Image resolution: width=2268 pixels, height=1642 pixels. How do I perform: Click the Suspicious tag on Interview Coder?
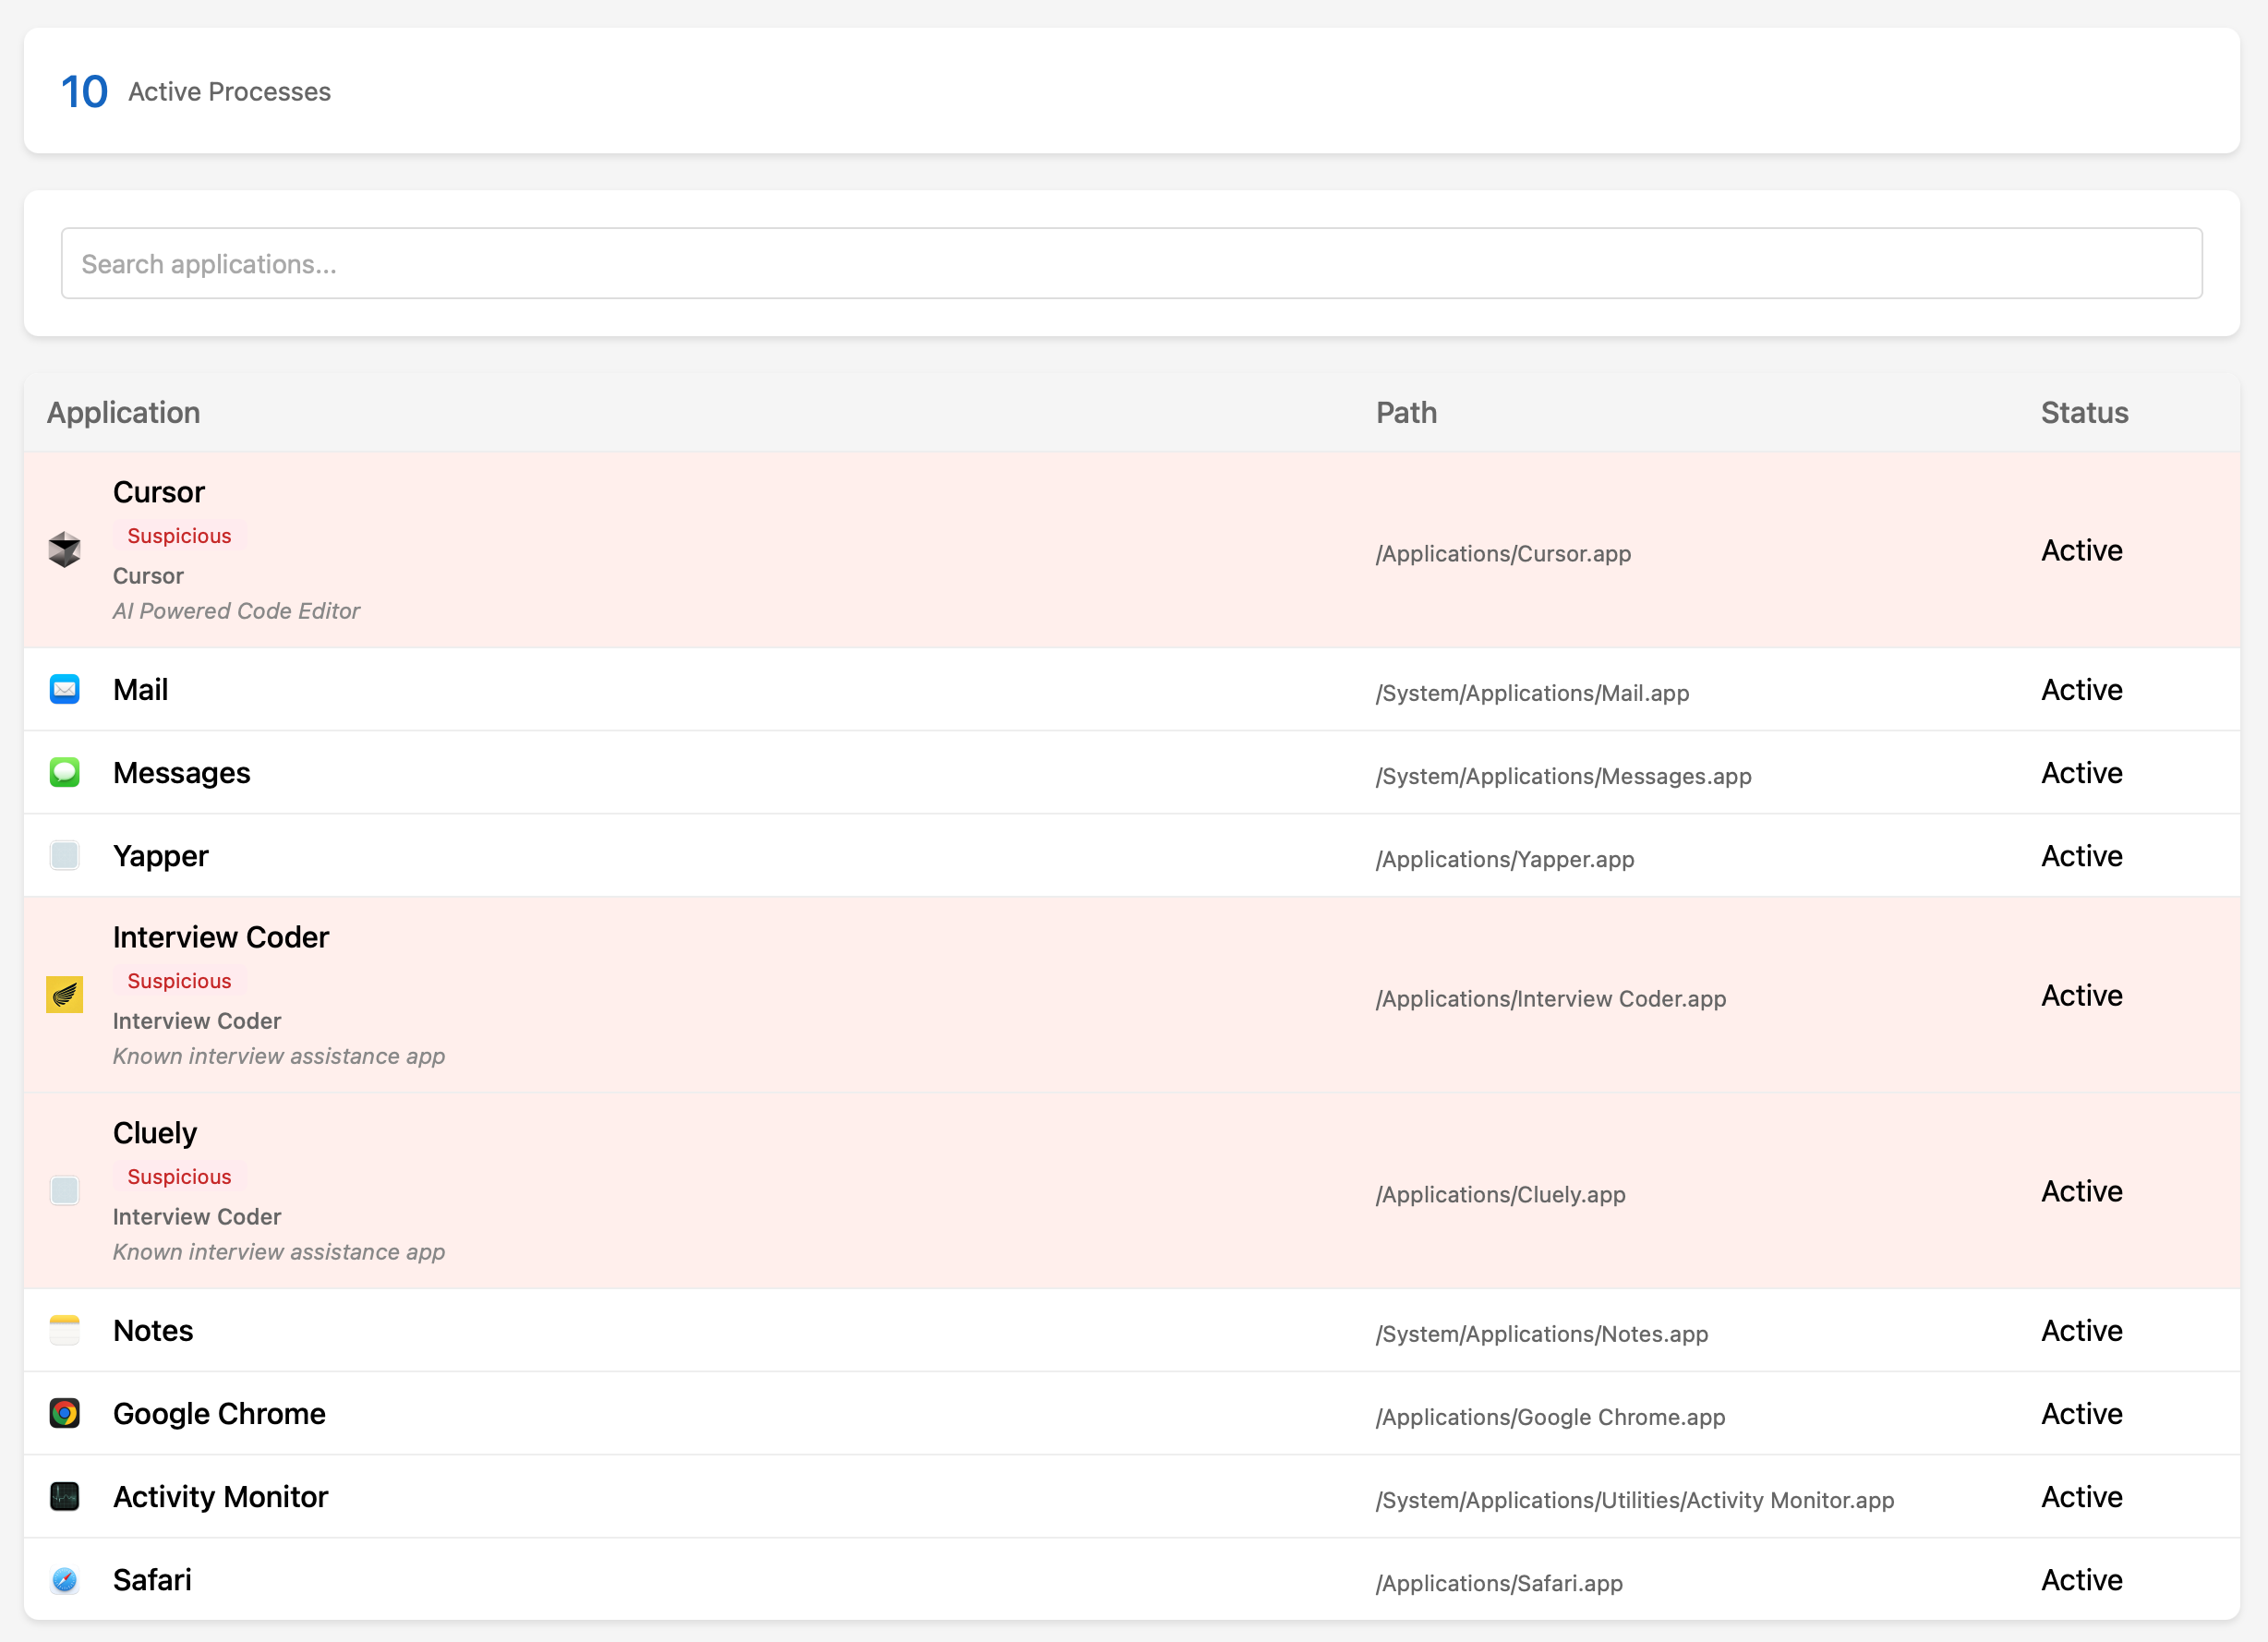tap(179, 981)
